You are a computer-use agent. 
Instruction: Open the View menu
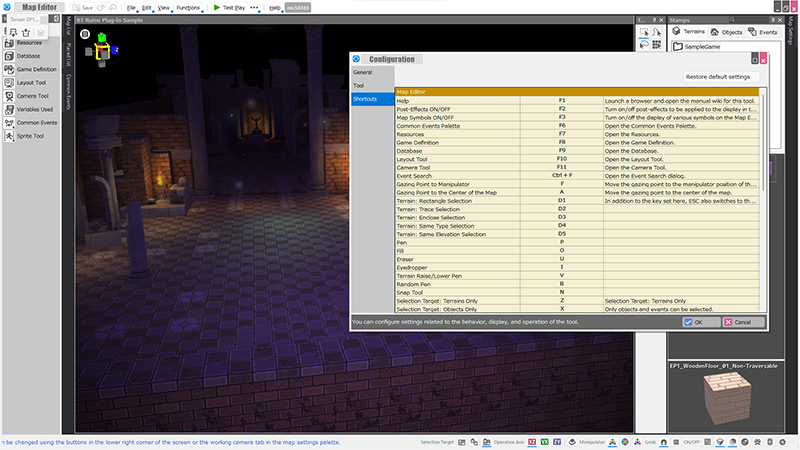(x=163, y=8)
